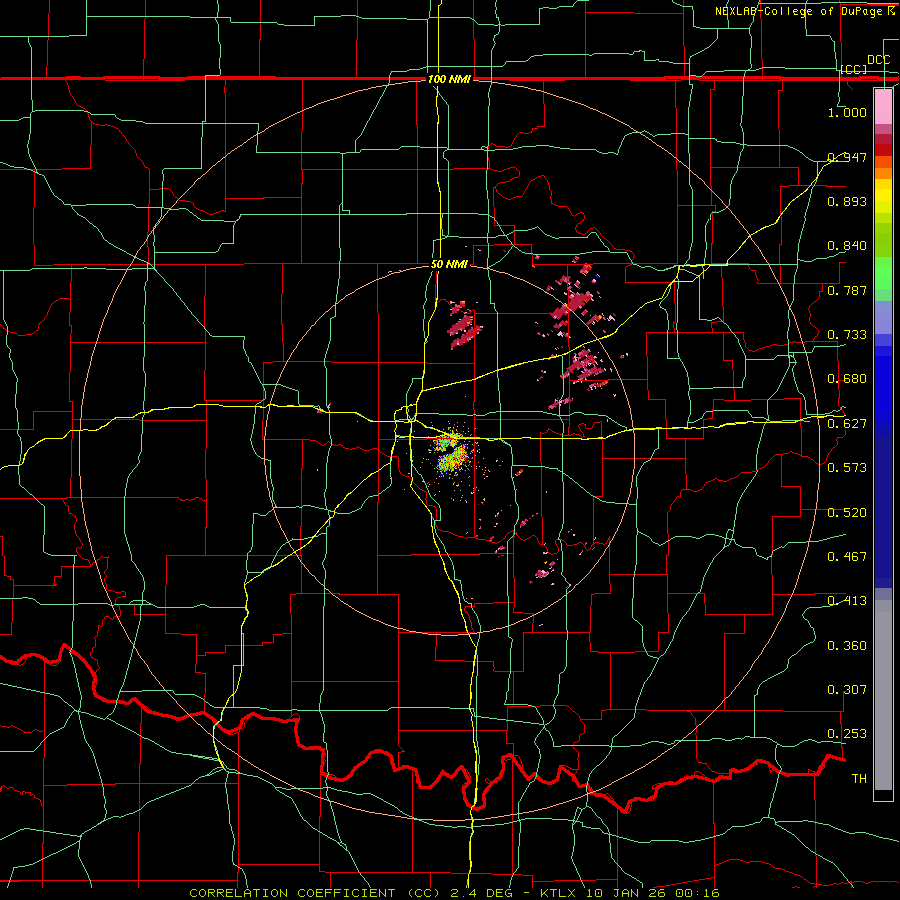Select the 0.680 legend value

[847, 379]
